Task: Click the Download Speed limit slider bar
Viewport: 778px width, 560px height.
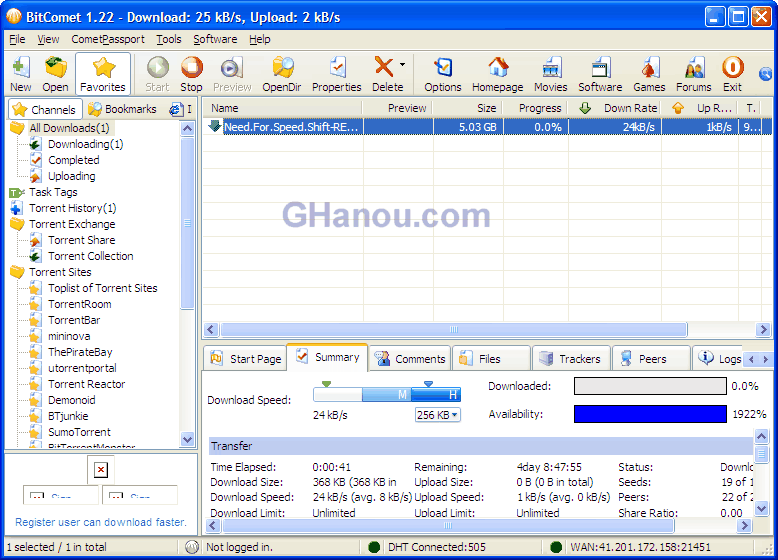Action: [387, 394]
